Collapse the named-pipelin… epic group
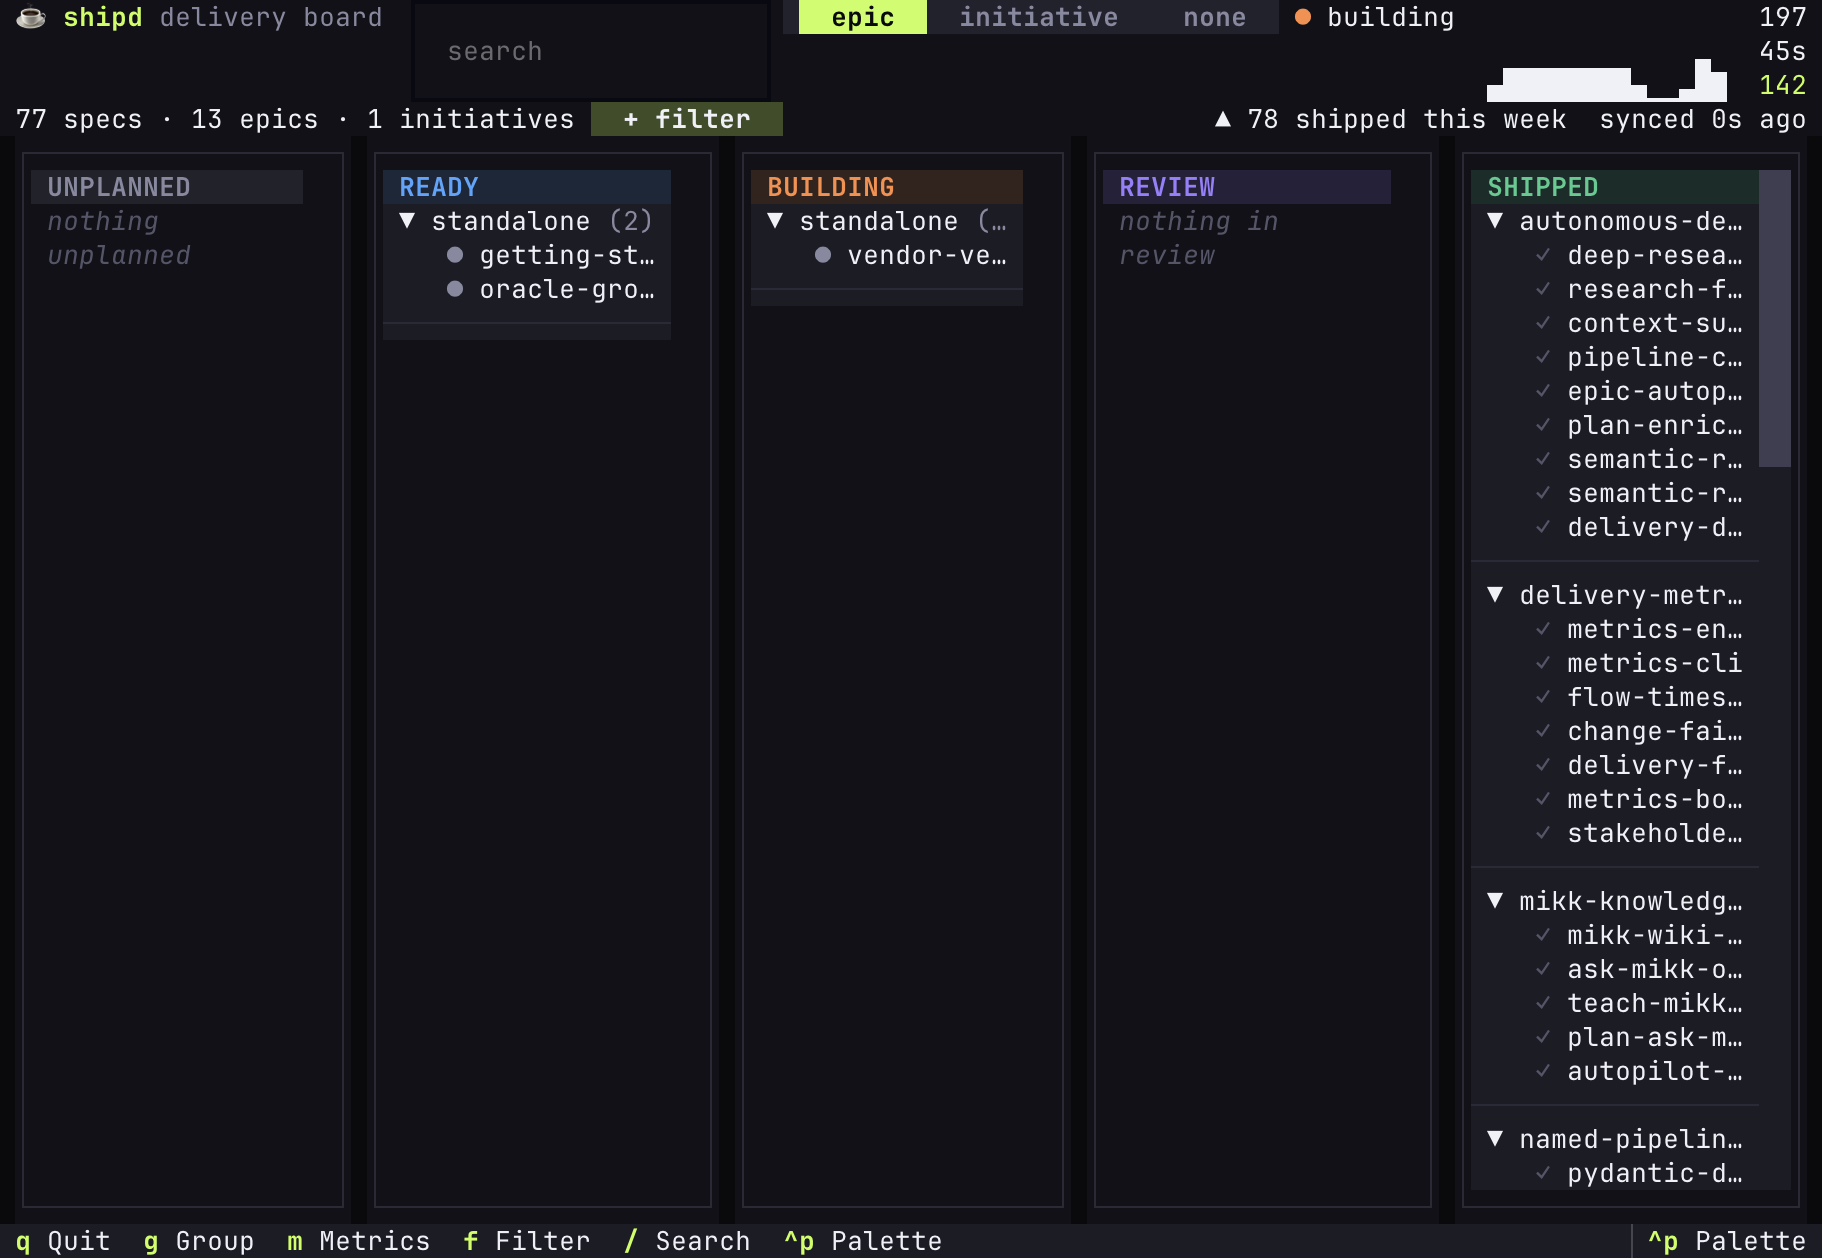The width and height of the screenshot is (1822, 1258). tap(1495, 1139)
